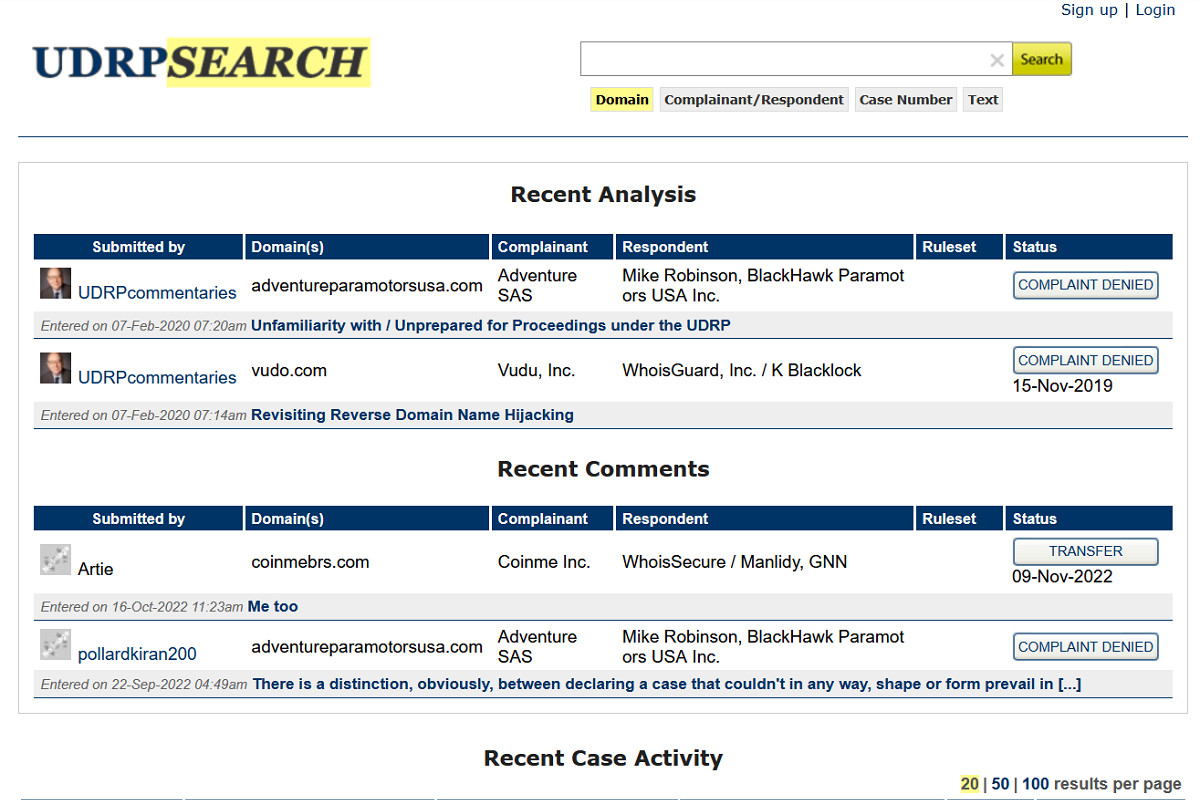Show 20 results per page
Screen dimensions: 1200x800
[x=970, y=784]
